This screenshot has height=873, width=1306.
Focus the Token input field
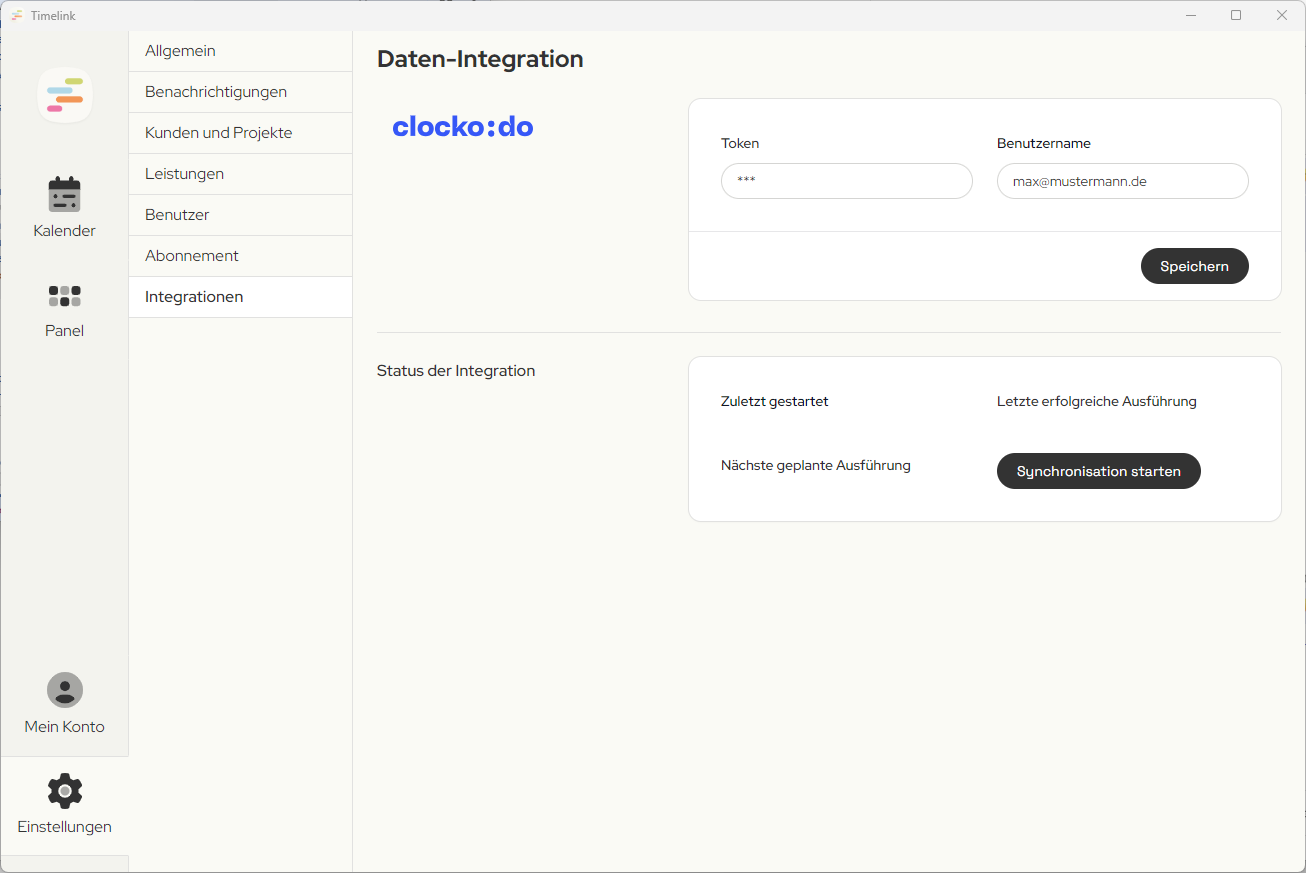tap(846, 181)
